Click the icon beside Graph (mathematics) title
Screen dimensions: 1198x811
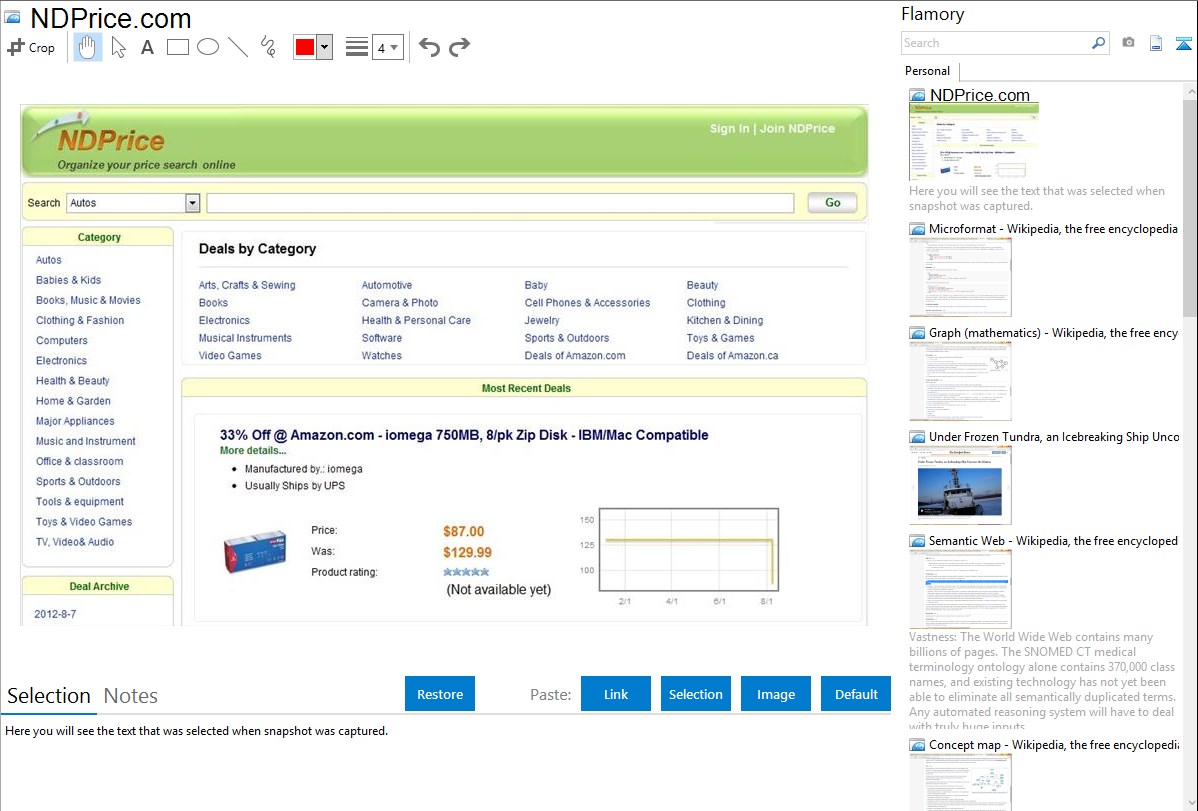pyautogui.click(x=918, y=333)
